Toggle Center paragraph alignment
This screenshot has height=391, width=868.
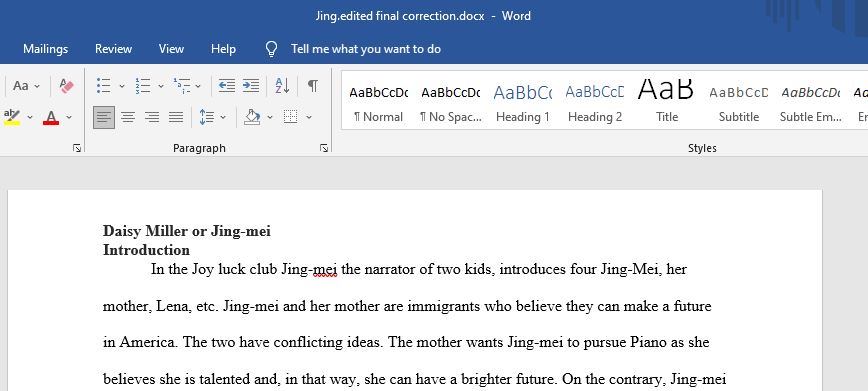coord(128,117)
